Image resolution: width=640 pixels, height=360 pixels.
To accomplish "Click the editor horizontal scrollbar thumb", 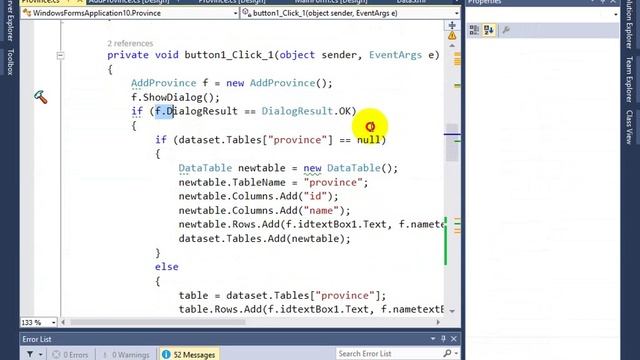I will [x=158, y=322].
